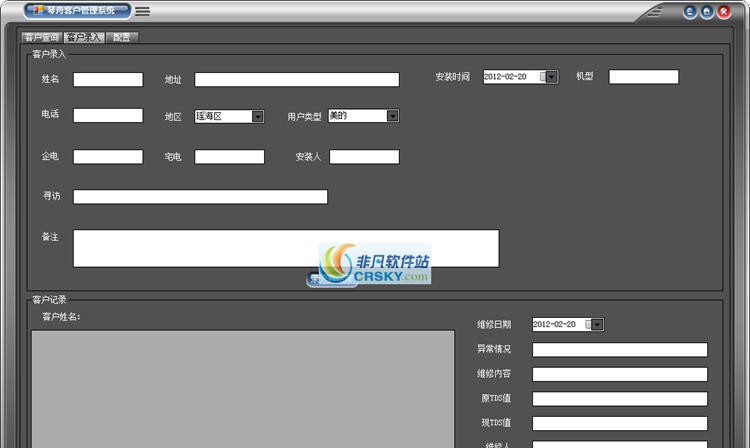Focus the 维修内容 input field
750x448 pixels.
(x=620, y=374)
